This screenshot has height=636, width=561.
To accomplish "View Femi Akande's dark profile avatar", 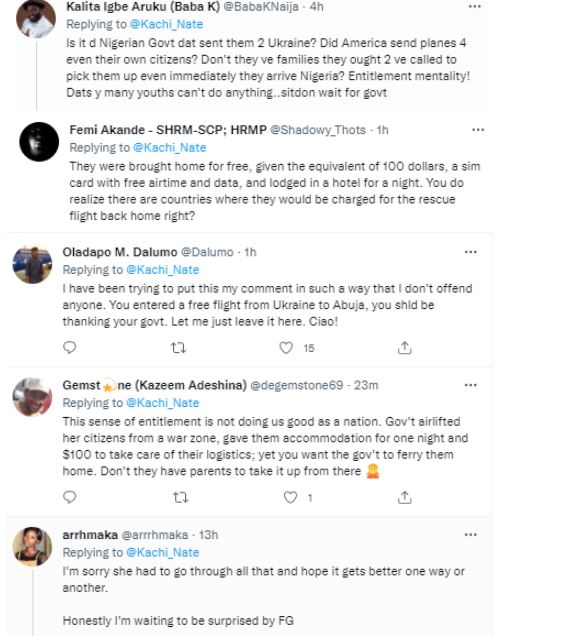I will (x=39, y=142).
